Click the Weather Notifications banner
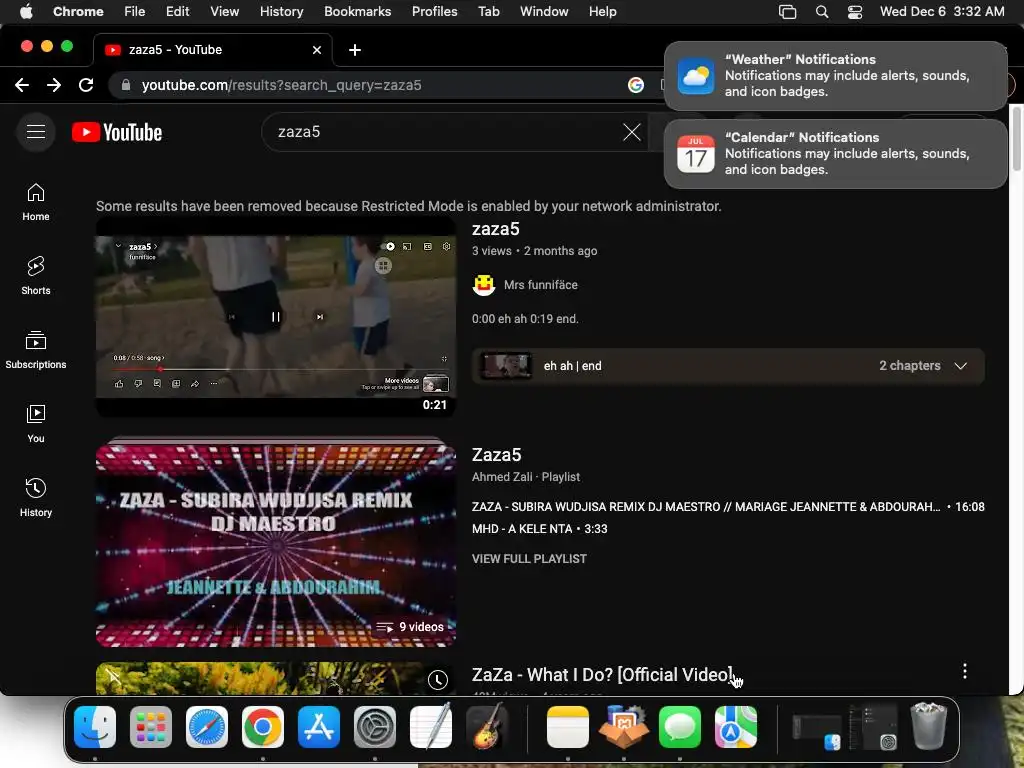The width and height of the screenshot is (1024, 768). click(x=835, y=76)
